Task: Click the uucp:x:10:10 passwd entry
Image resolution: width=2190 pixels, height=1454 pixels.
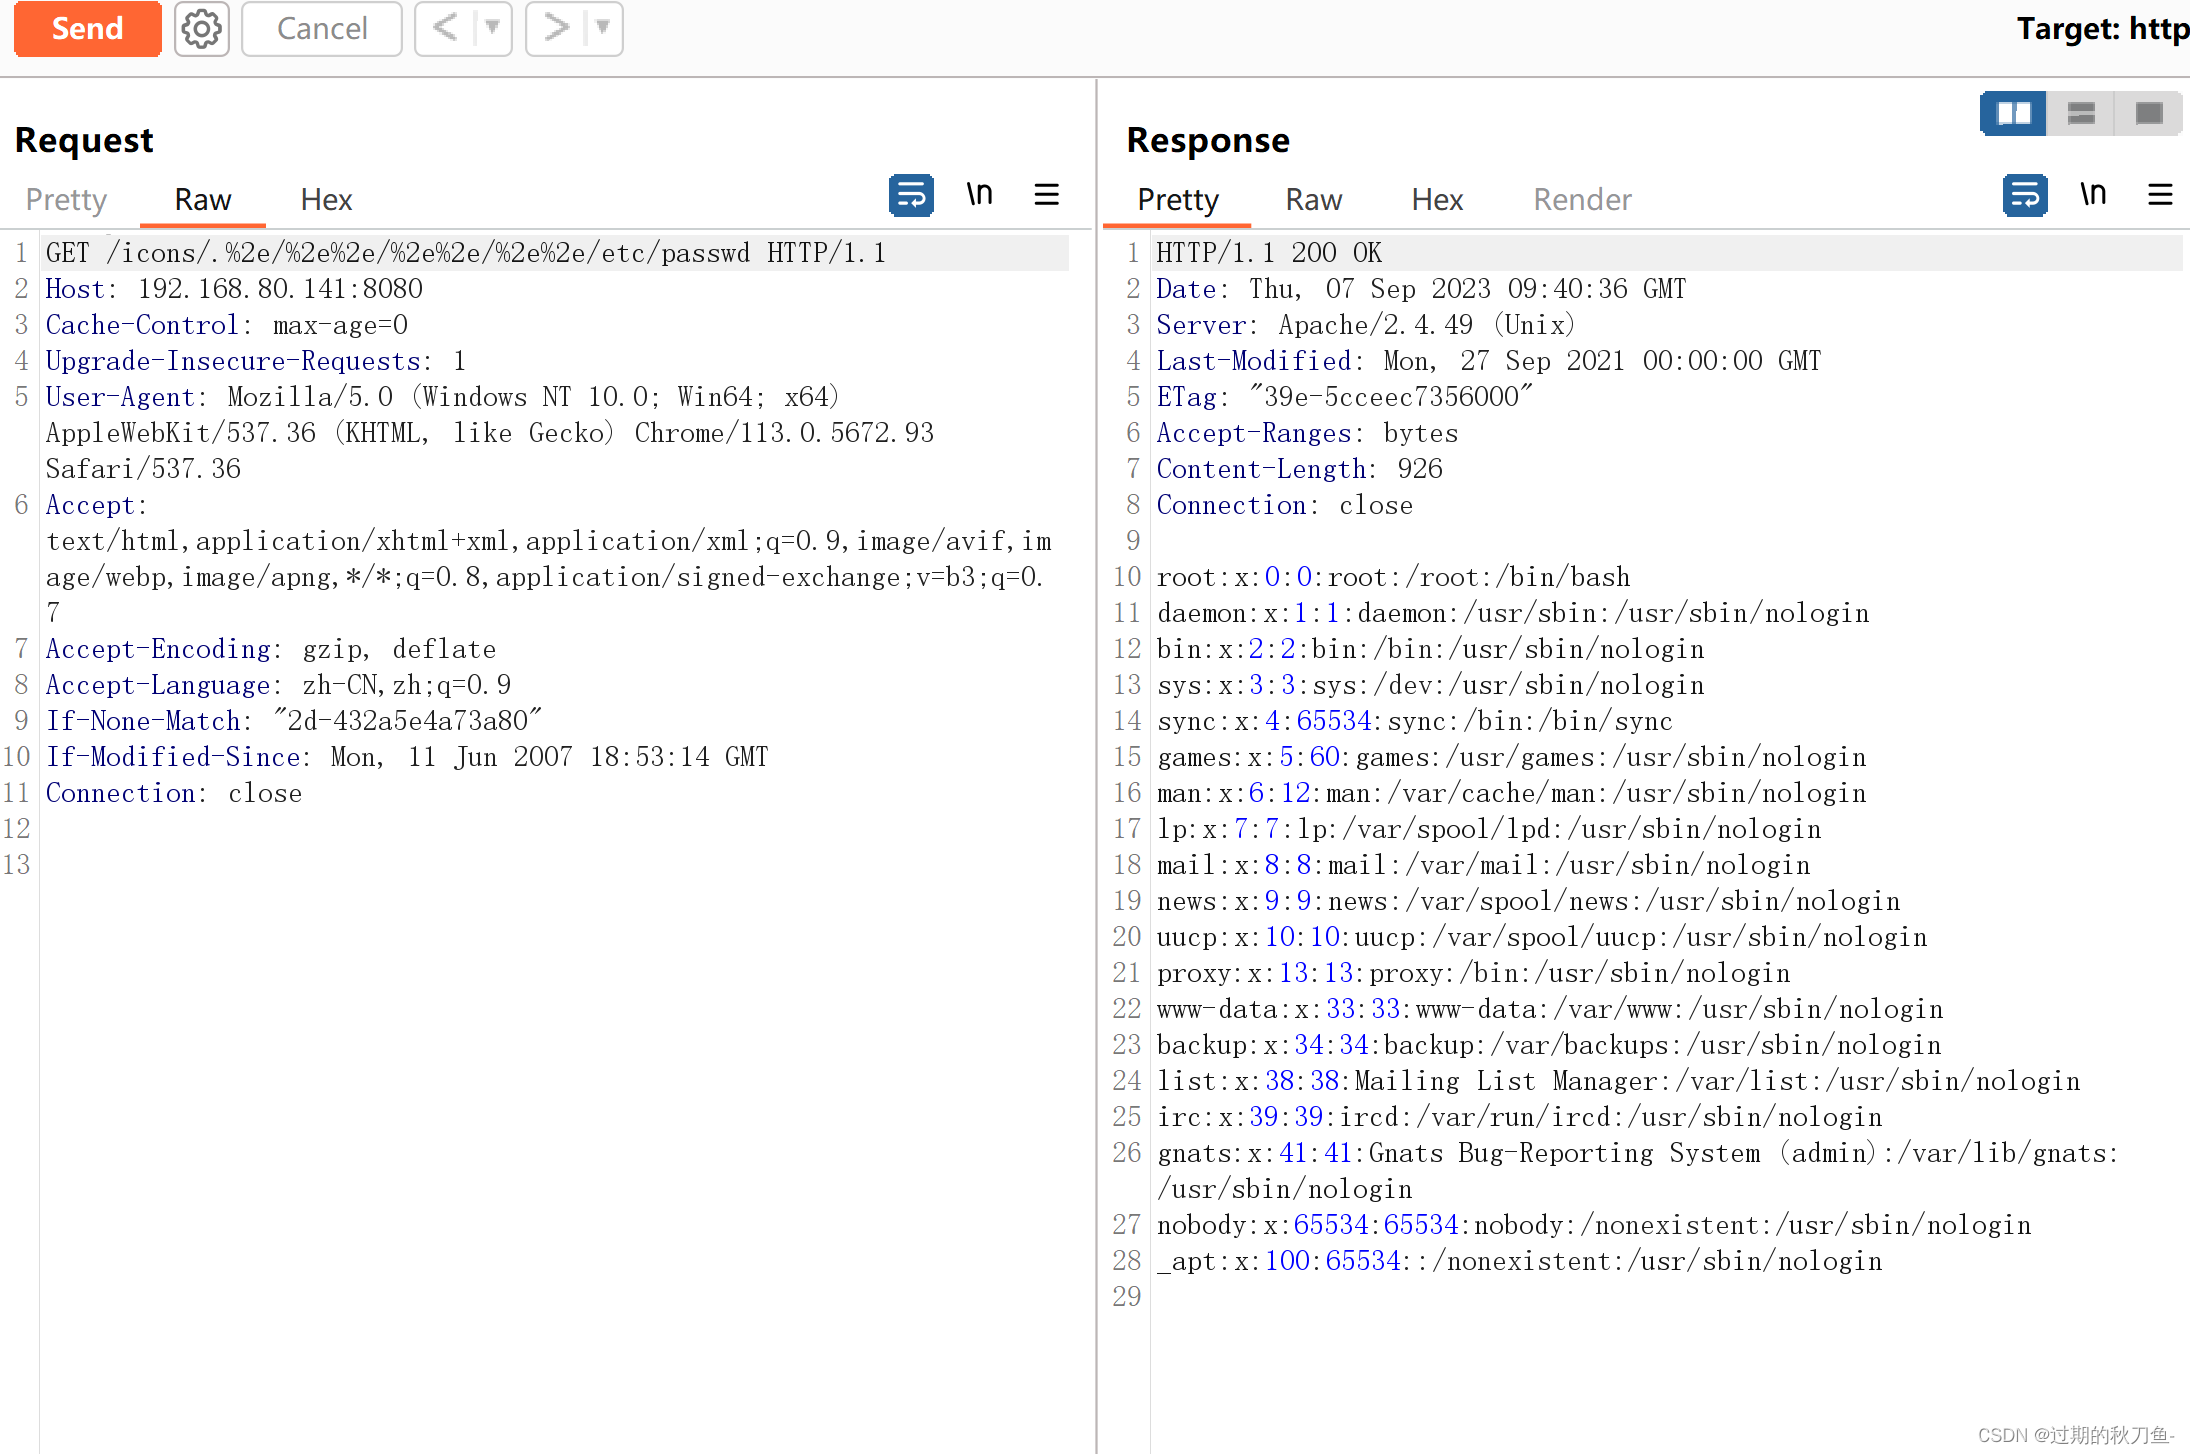Action: coord(1542,937)
